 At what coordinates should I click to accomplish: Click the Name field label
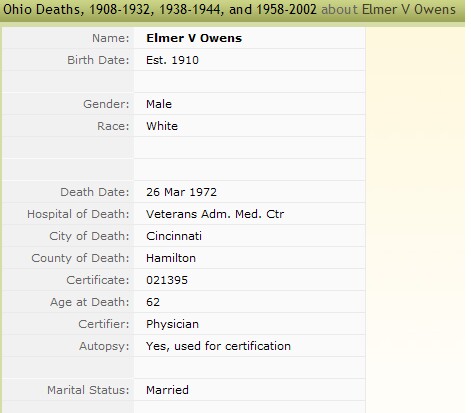[111, 38]
